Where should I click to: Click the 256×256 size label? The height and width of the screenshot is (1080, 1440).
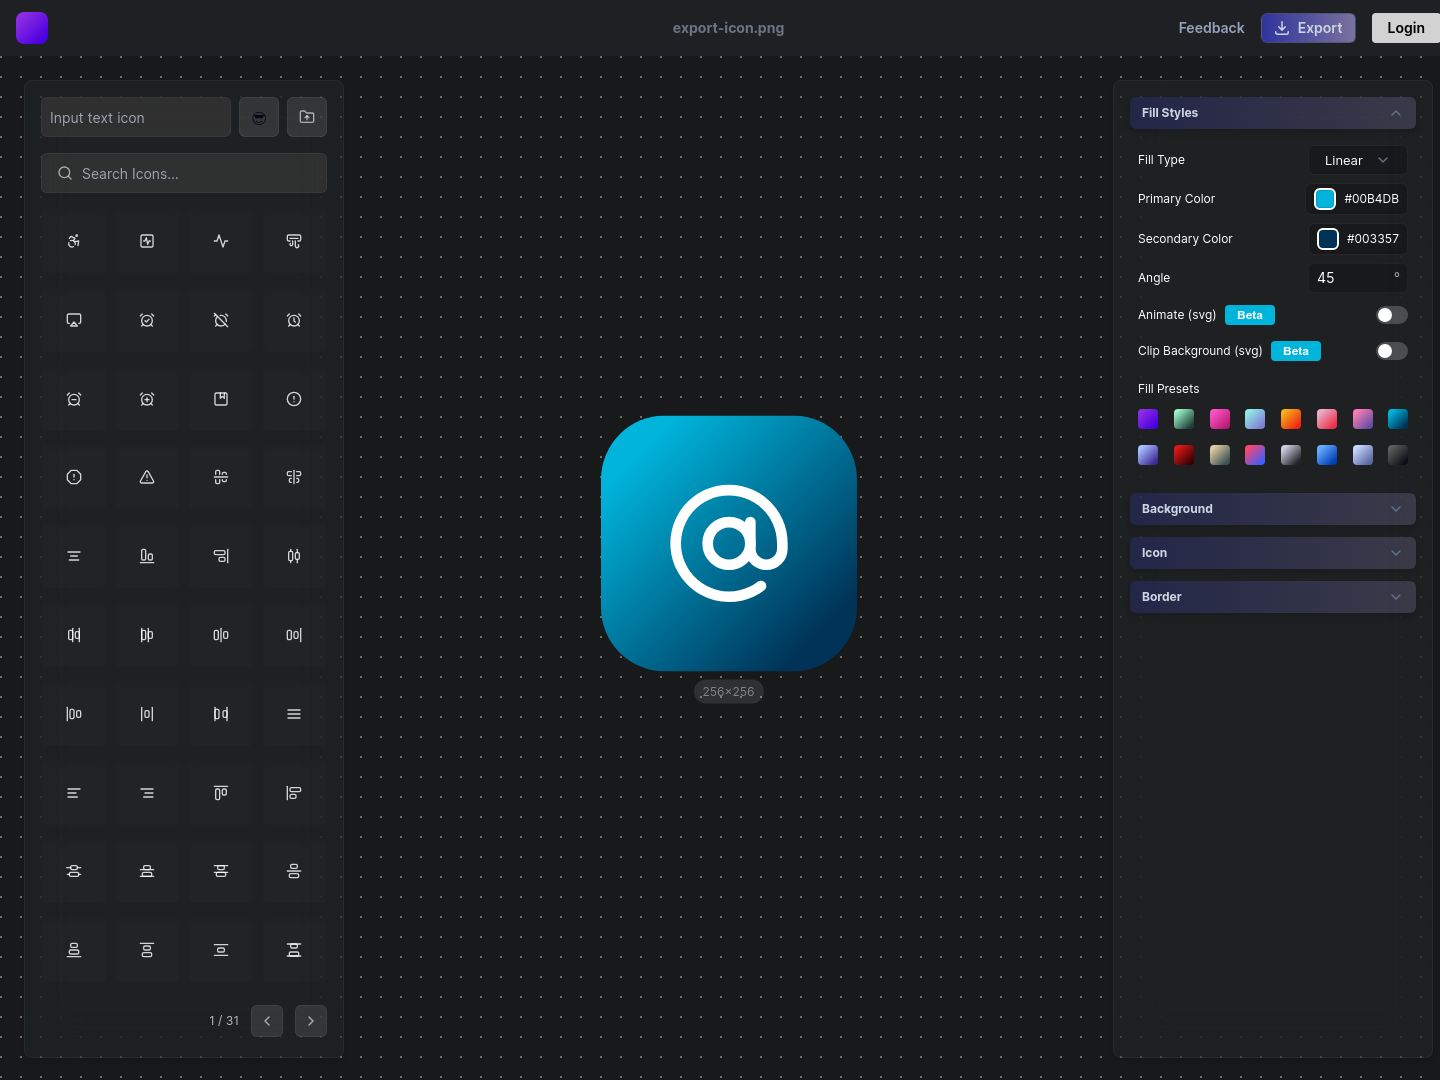[x=728, y=691]
